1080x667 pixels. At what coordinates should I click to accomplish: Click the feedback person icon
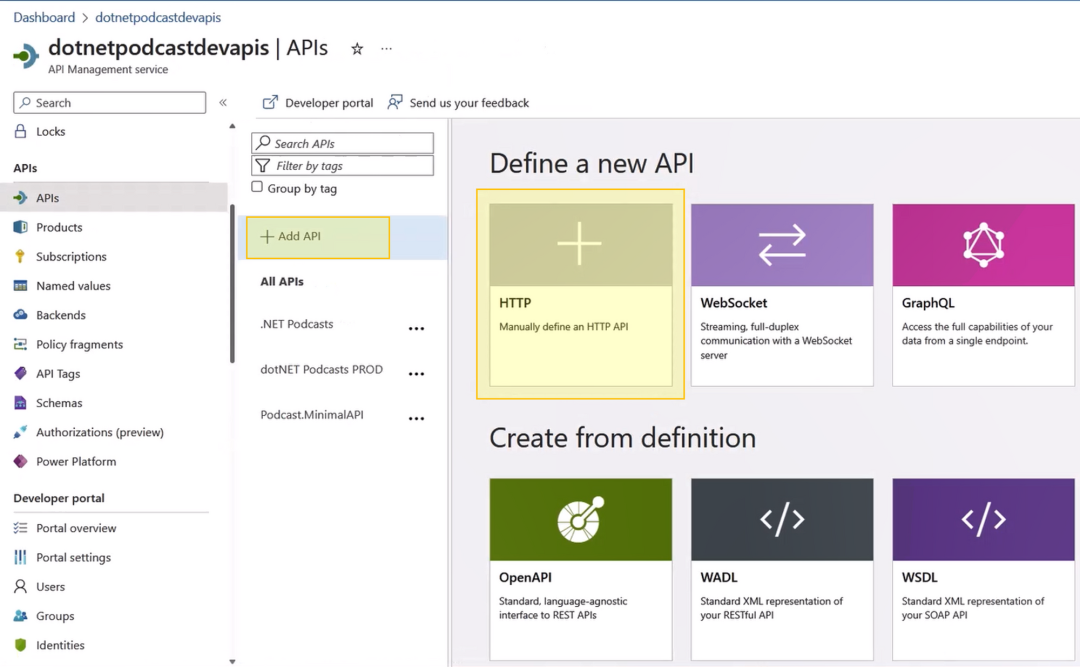coord(395,103)
